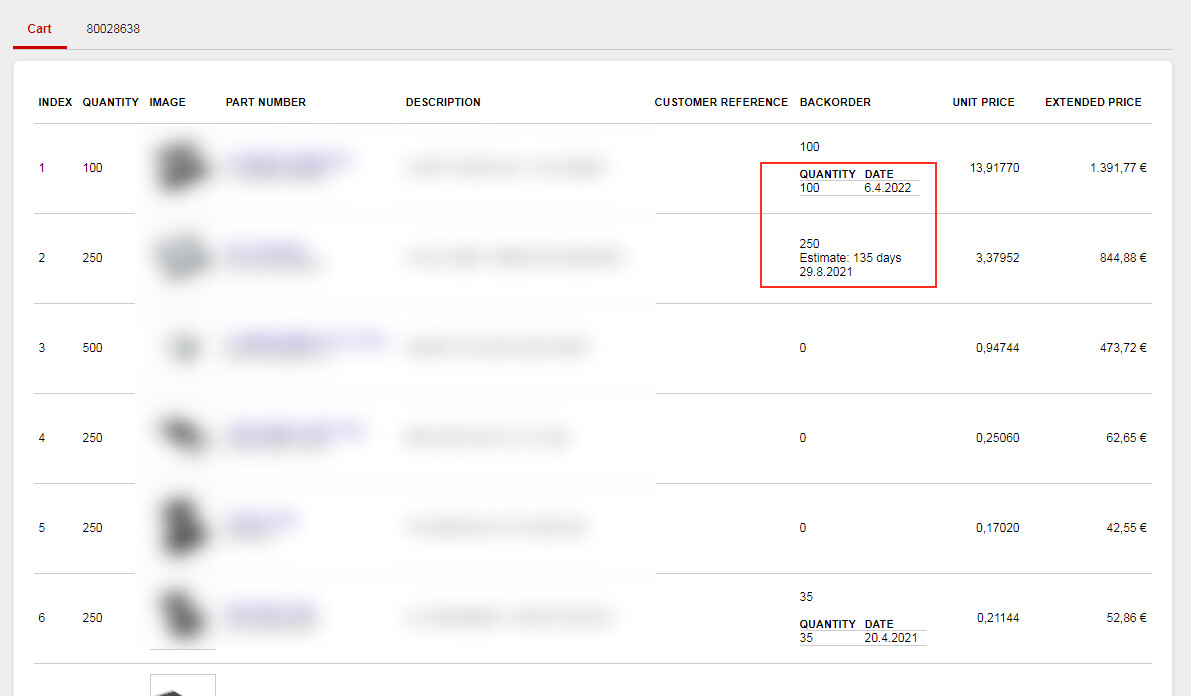This screenshot has width=1191, height=696.
Task: Click the part number link in row 2
Action: 265,250
